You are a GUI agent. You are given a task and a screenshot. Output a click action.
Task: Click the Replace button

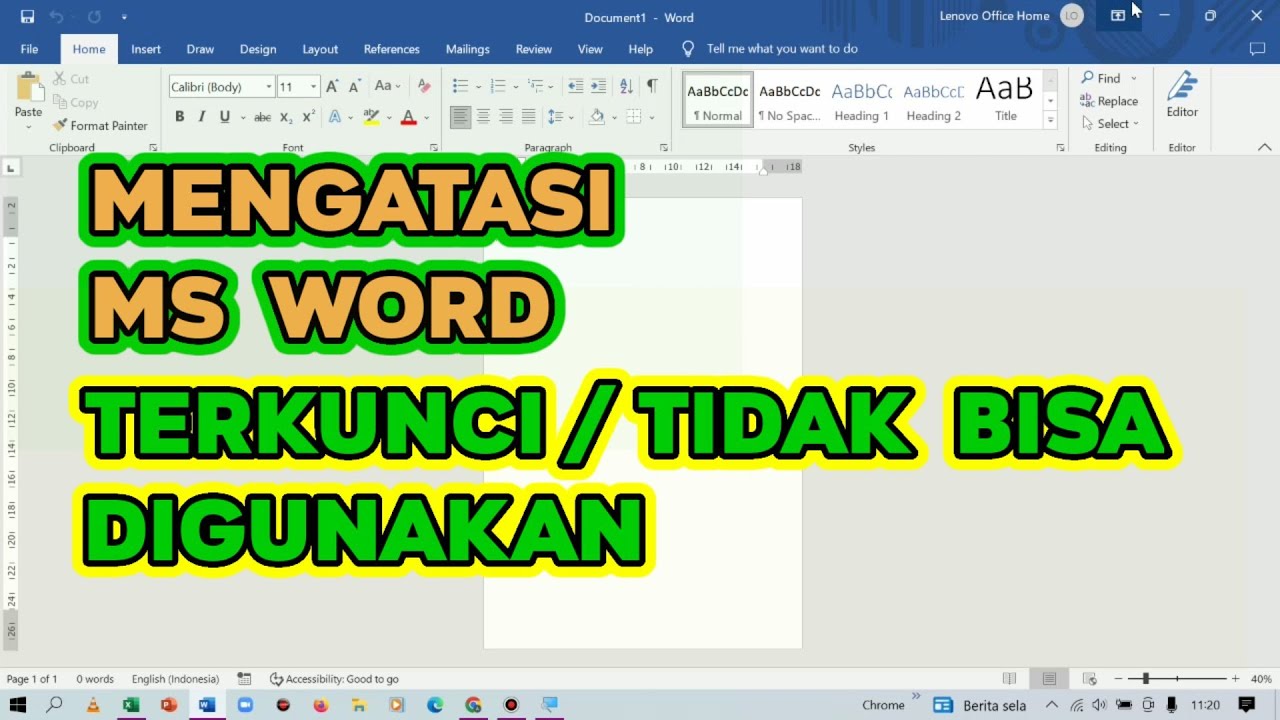point(1109,101)
